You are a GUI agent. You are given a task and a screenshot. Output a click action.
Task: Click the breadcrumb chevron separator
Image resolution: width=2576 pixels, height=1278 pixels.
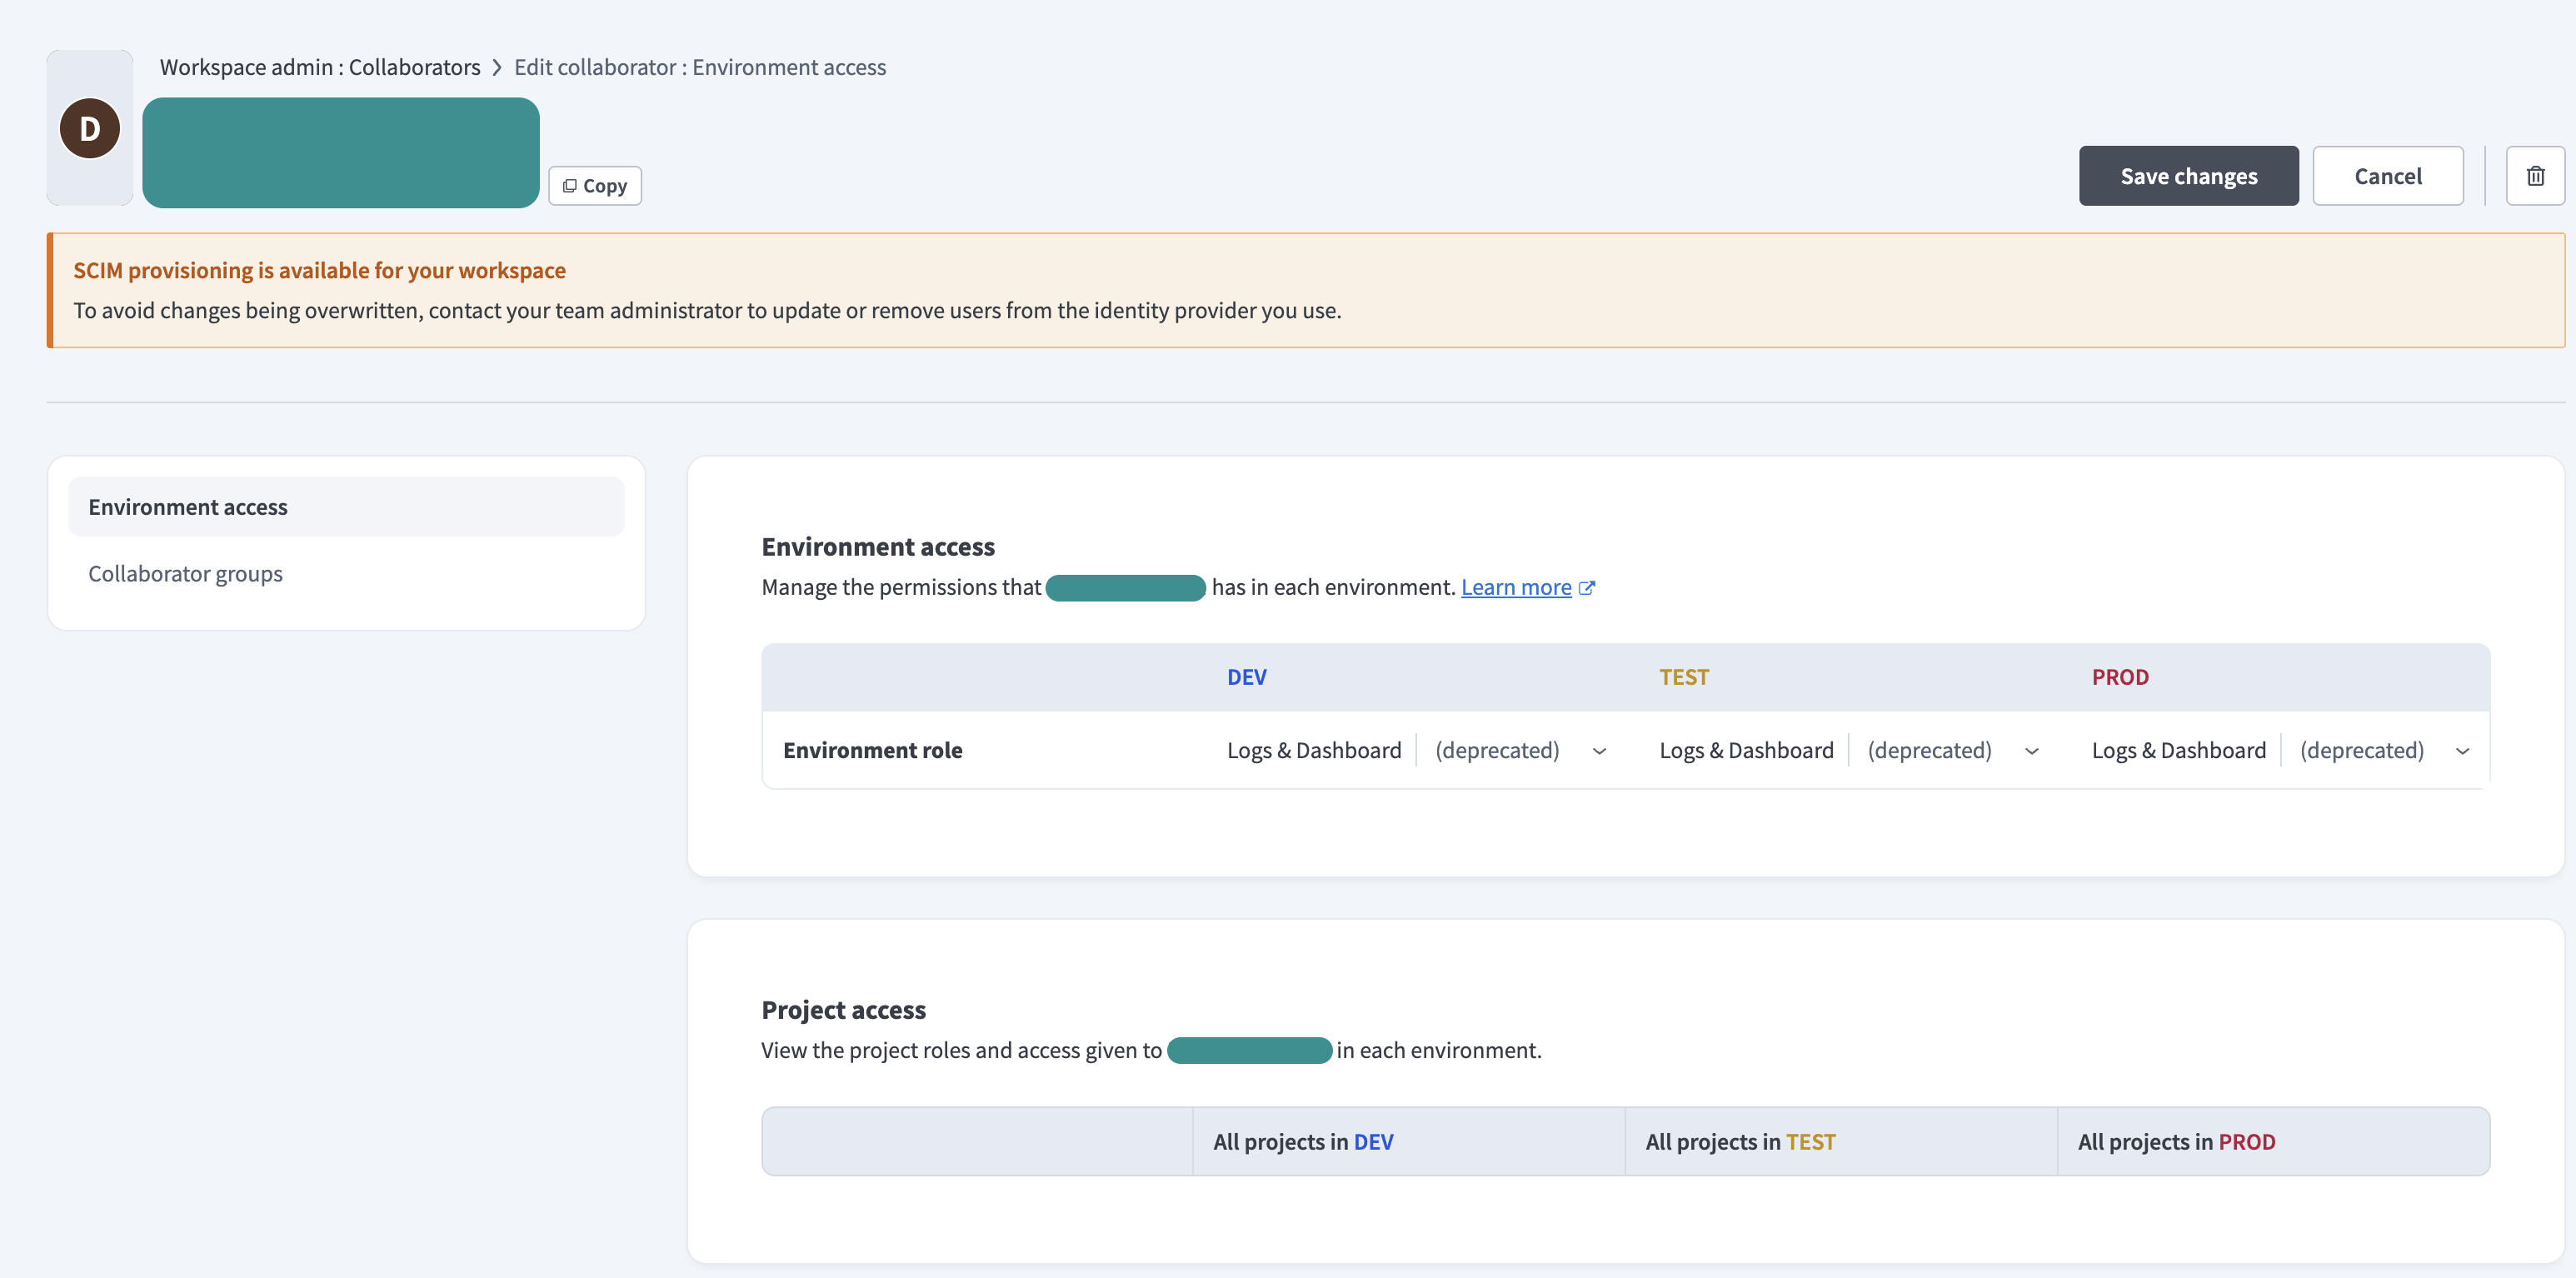(497, 67)
